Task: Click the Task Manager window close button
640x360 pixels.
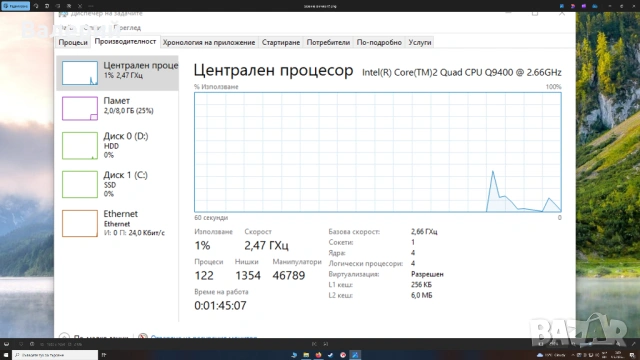Action: click(562, 13)
